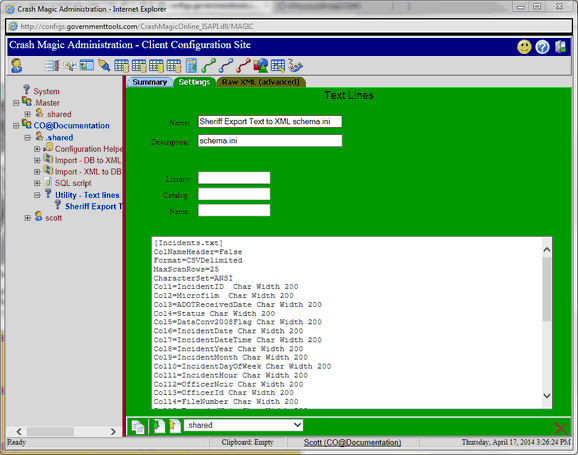The height and width of the screenshot is (455, 578).
Task: Click the text area vertical scrollbar thumb
Action: (x=547, y=288)
